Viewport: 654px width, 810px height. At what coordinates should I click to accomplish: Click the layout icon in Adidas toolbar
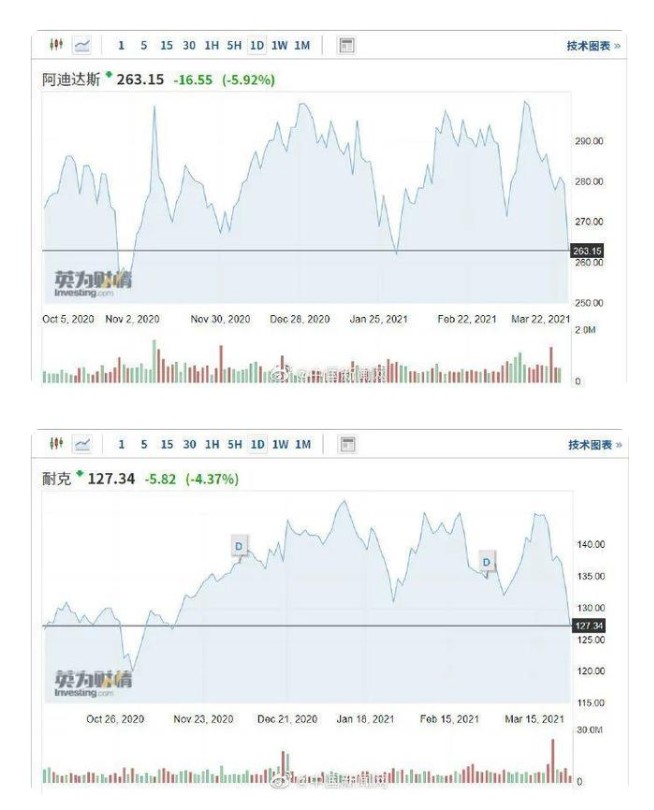pos(347,45)
